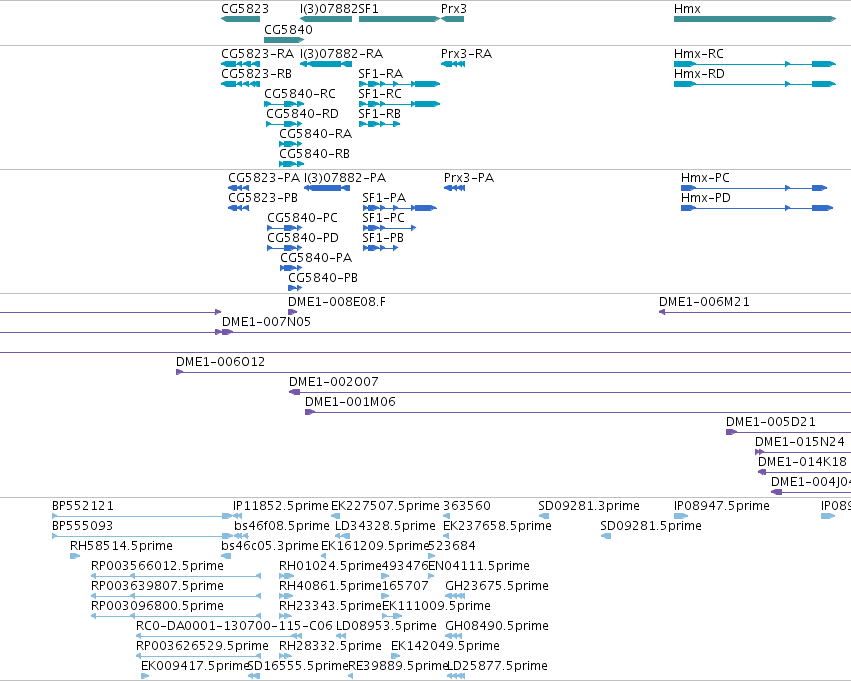Click the EK142049.5prime EST
The width and height of the screenshot is (851, 681).
click(x=395, y=656)
